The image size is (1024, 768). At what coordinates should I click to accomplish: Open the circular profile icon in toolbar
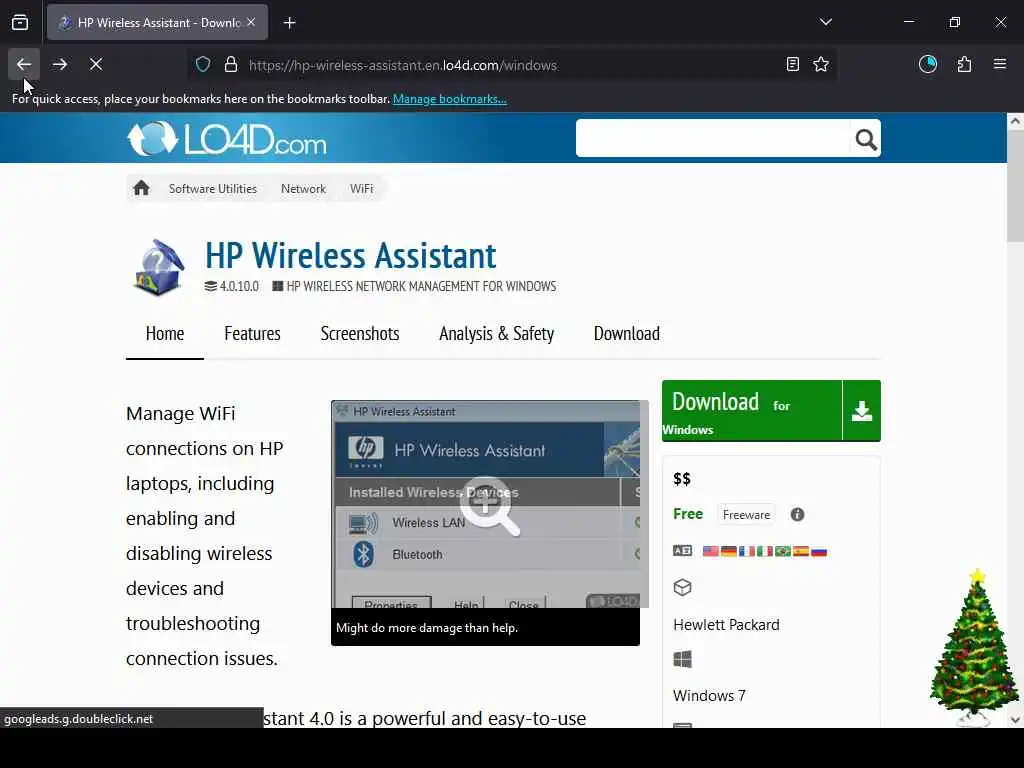pyautogui.click(x=927, y=64)
